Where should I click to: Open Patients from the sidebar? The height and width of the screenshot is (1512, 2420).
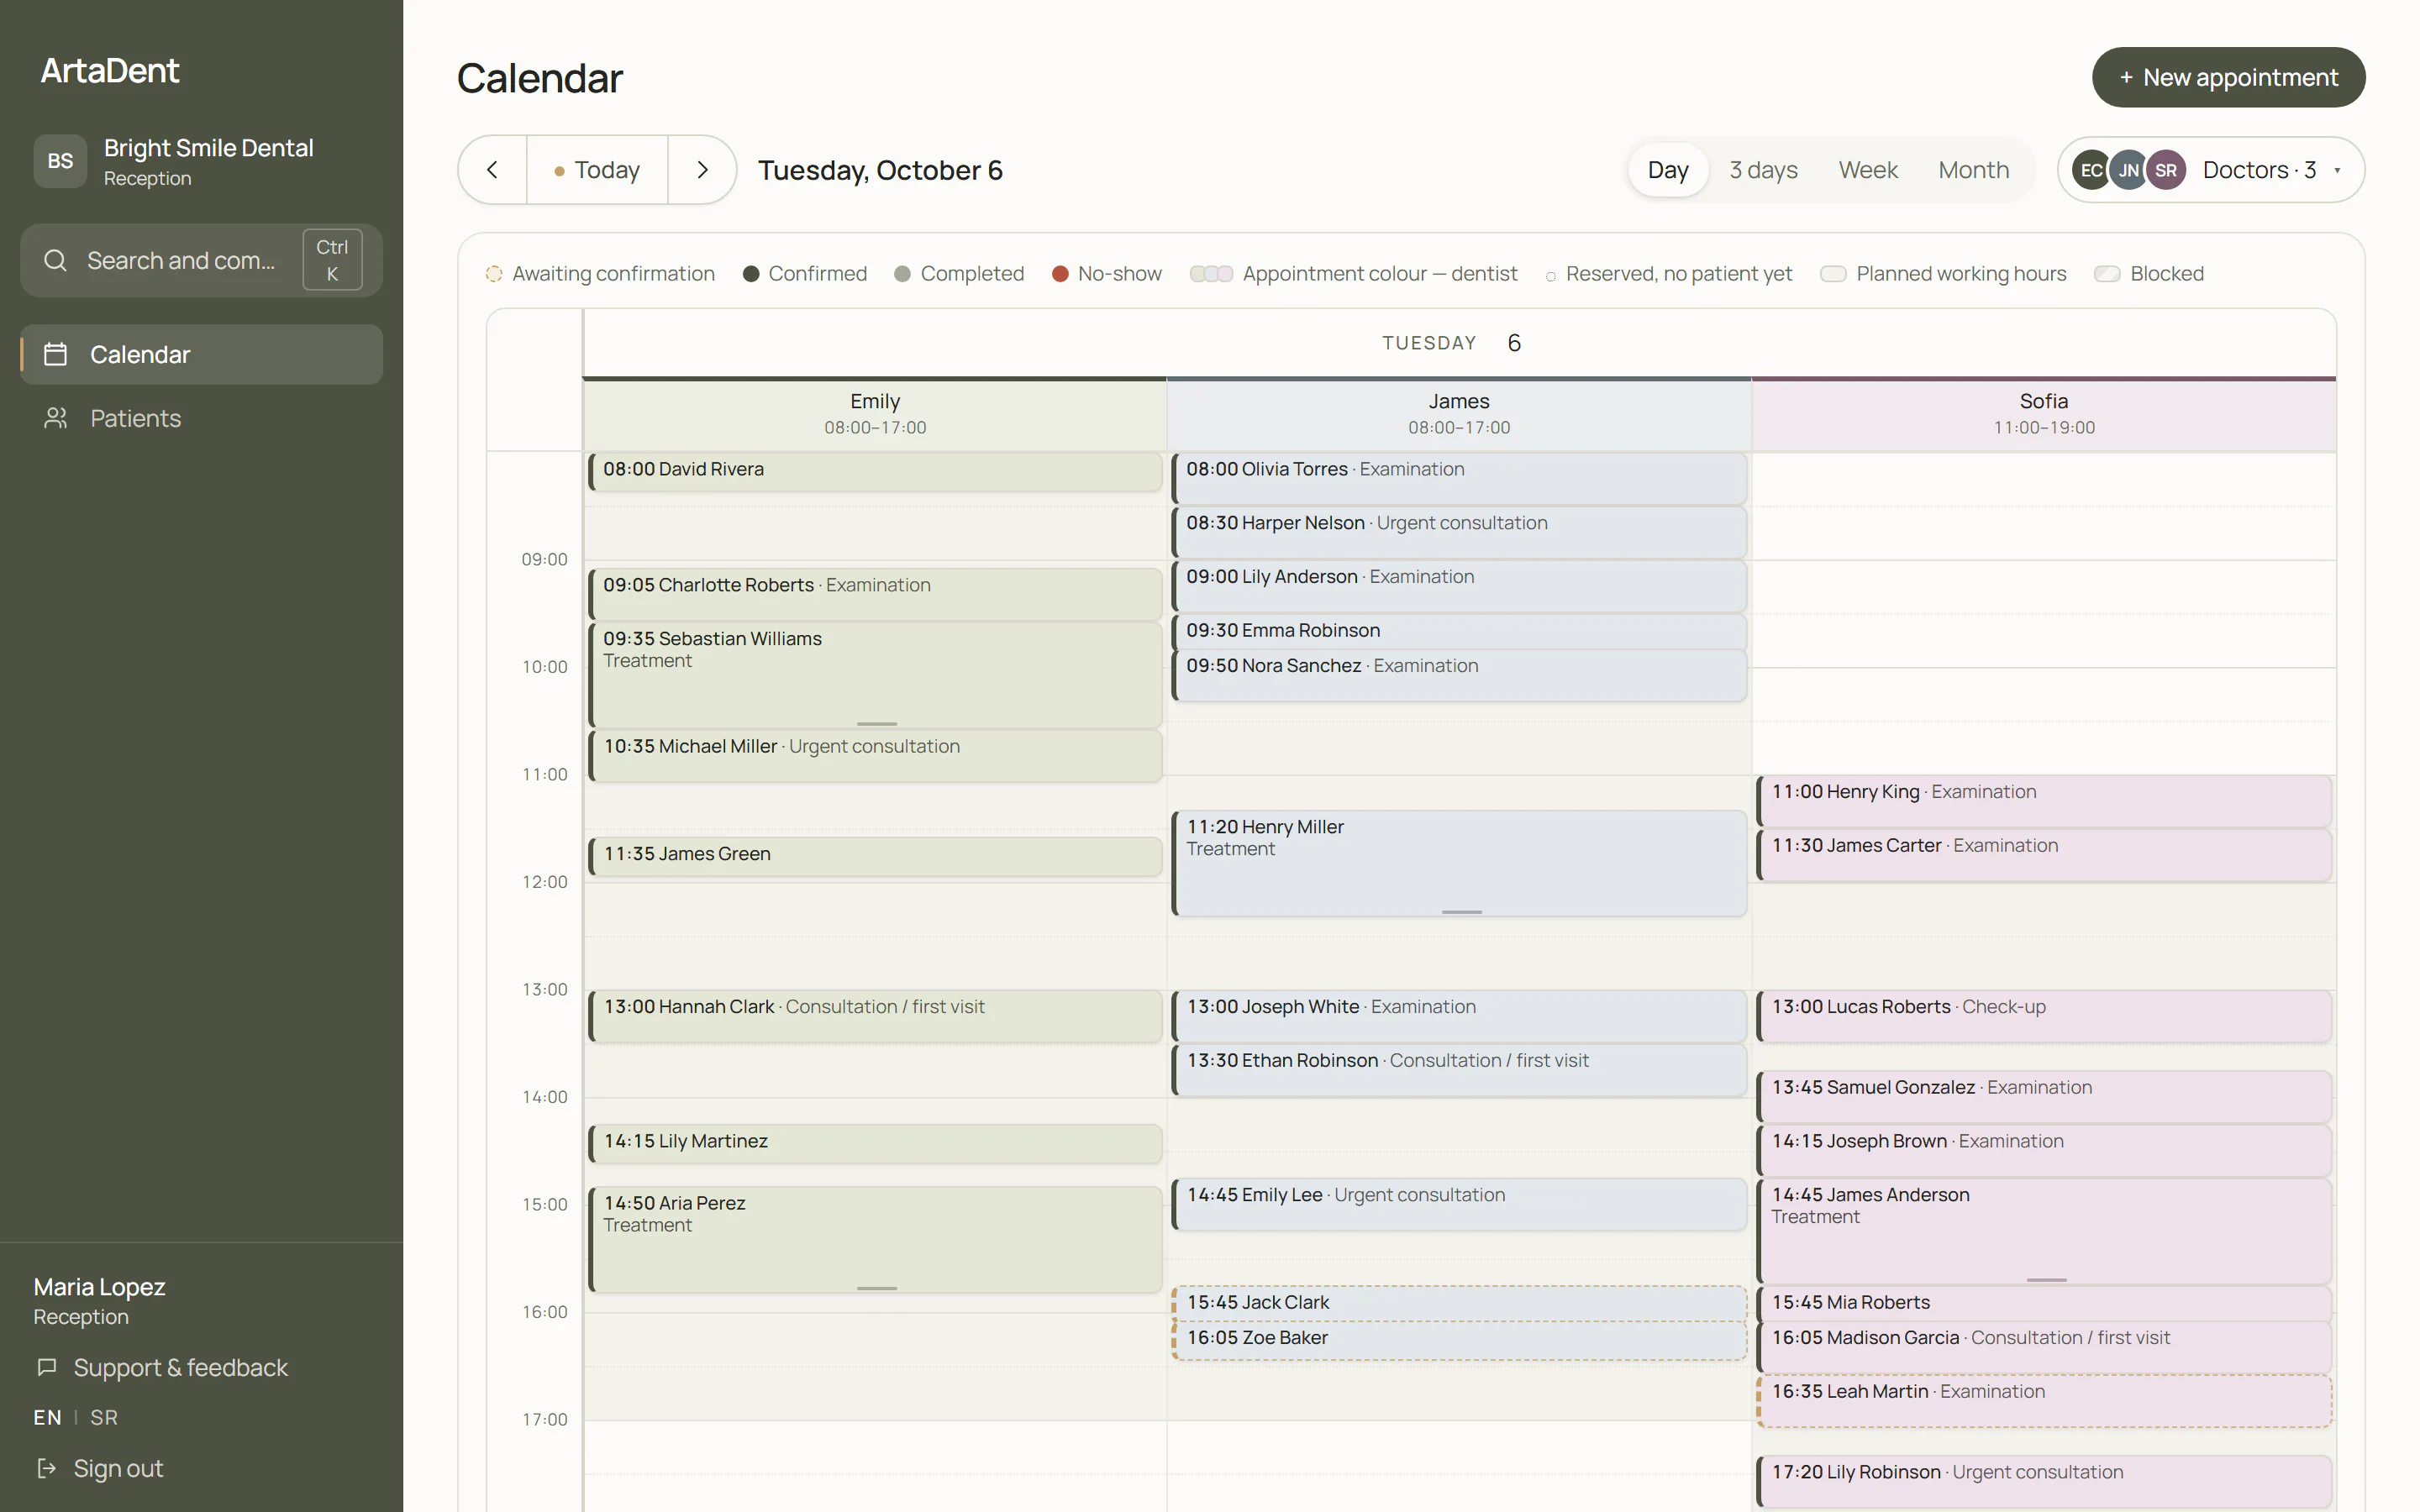202,418
